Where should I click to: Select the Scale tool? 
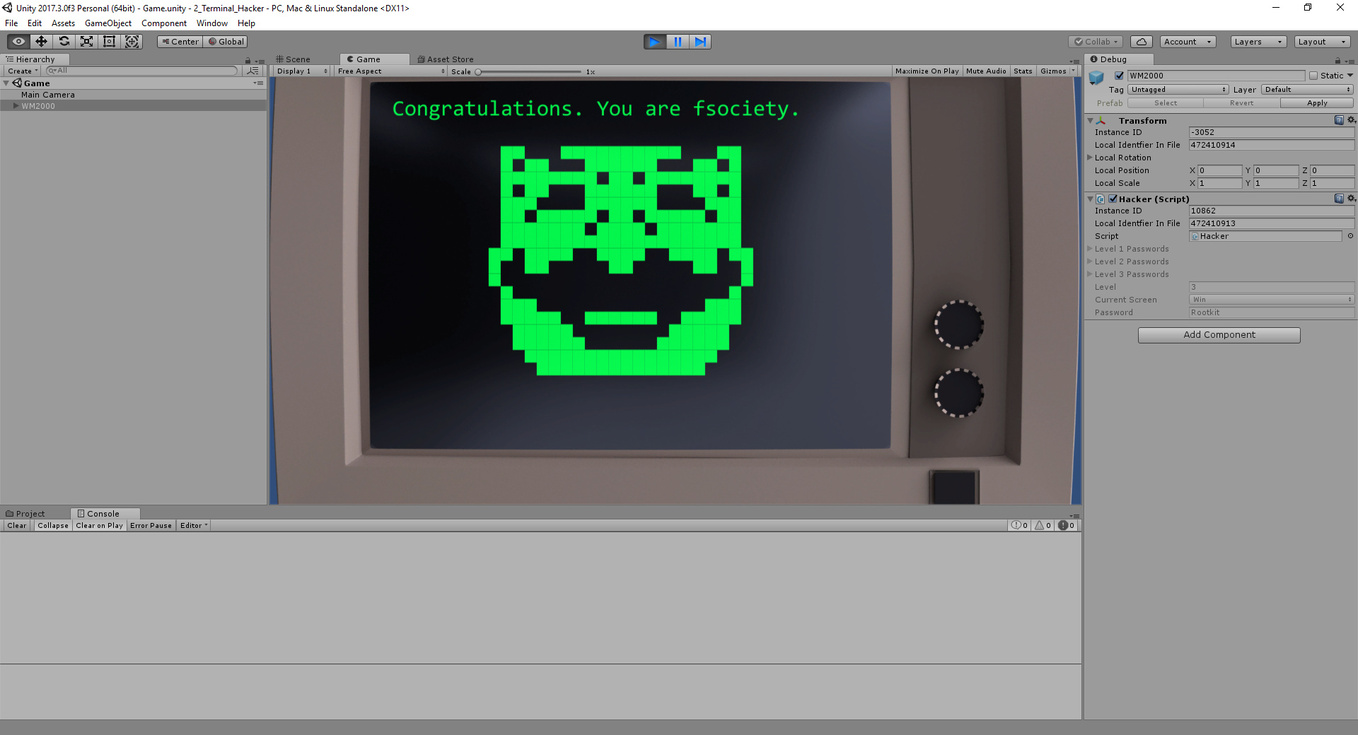point(86,41)
